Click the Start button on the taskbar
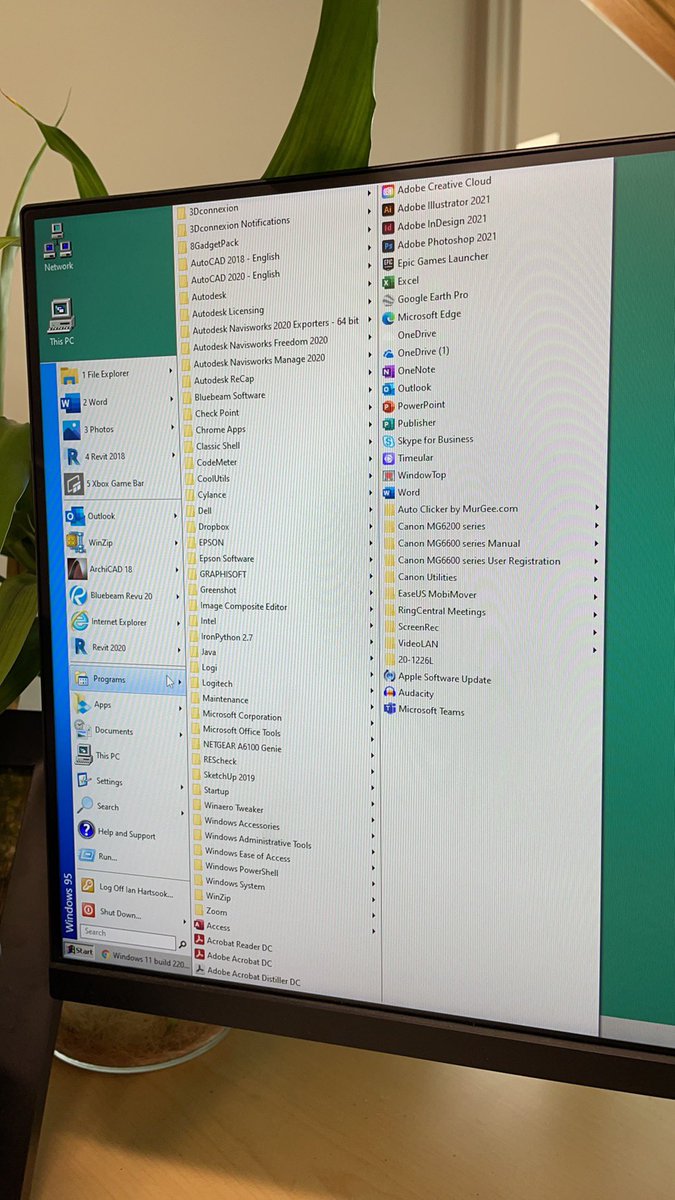Screen dimensions: 675x1200 click(79, 951)
